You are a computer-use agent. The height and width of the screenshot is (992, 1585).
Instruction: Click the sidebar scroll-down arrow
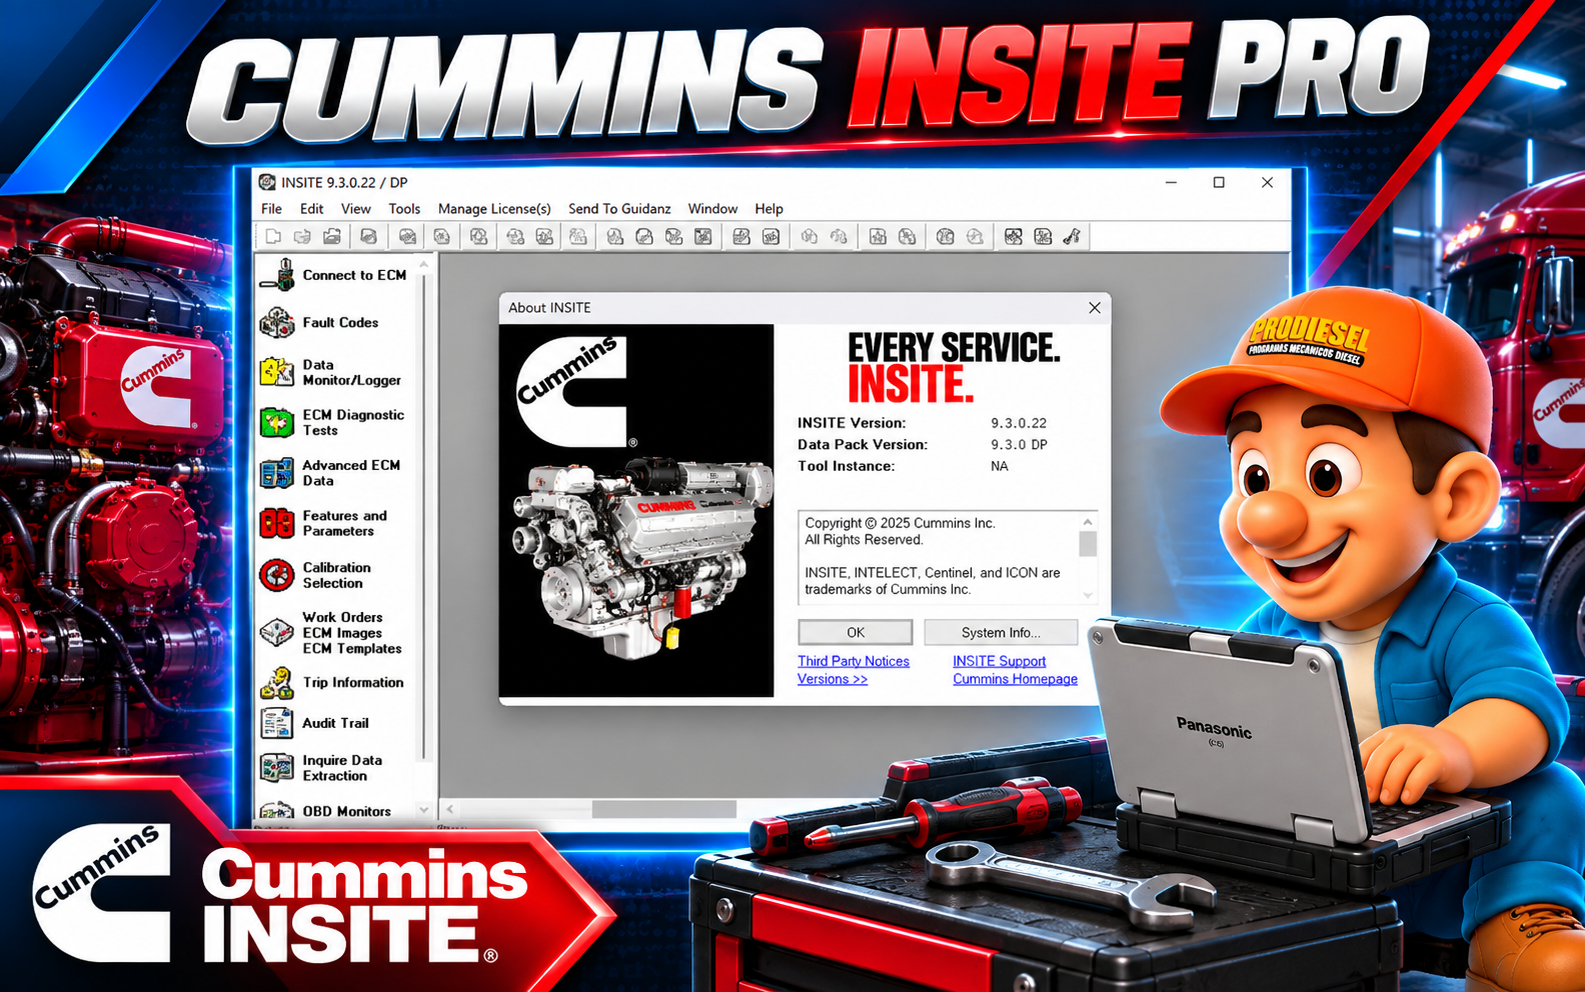424,810
